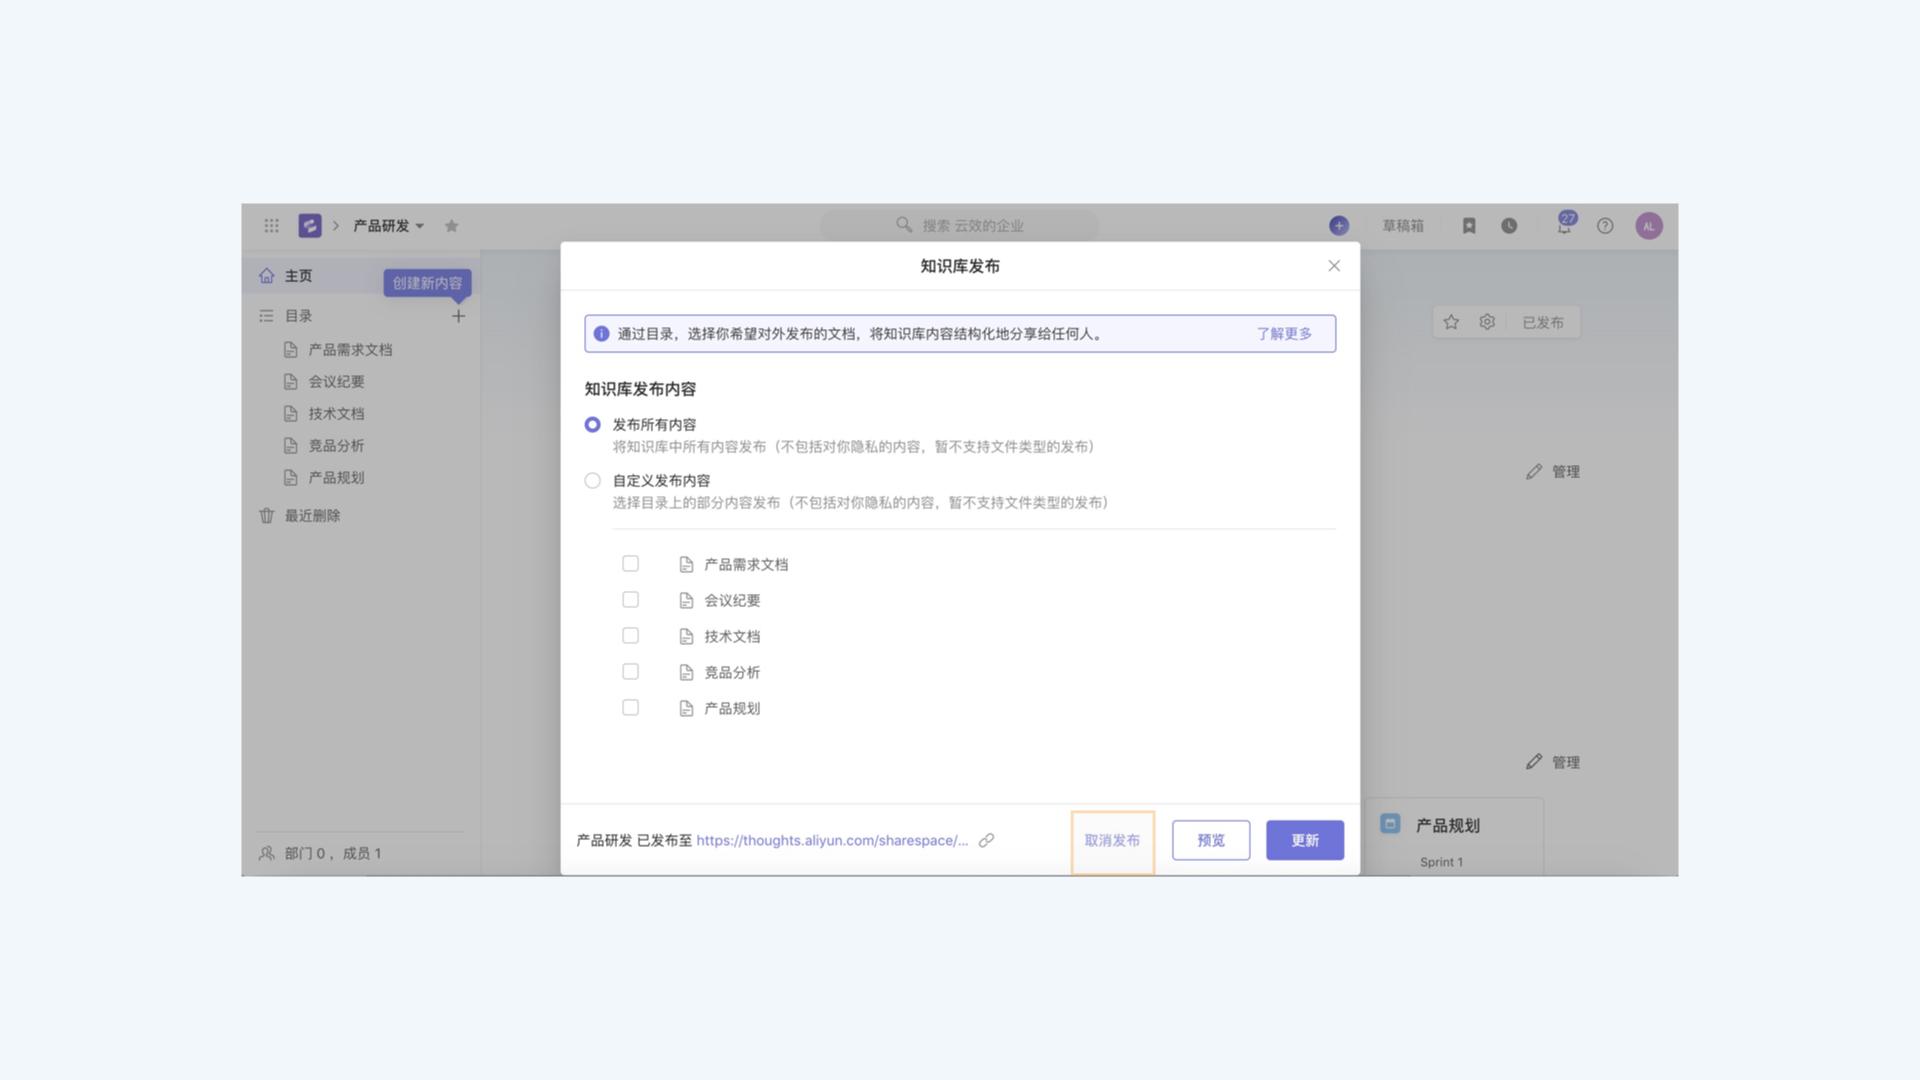
Task: Click the star favorite icon beside 产品研发
Action: 452,226
